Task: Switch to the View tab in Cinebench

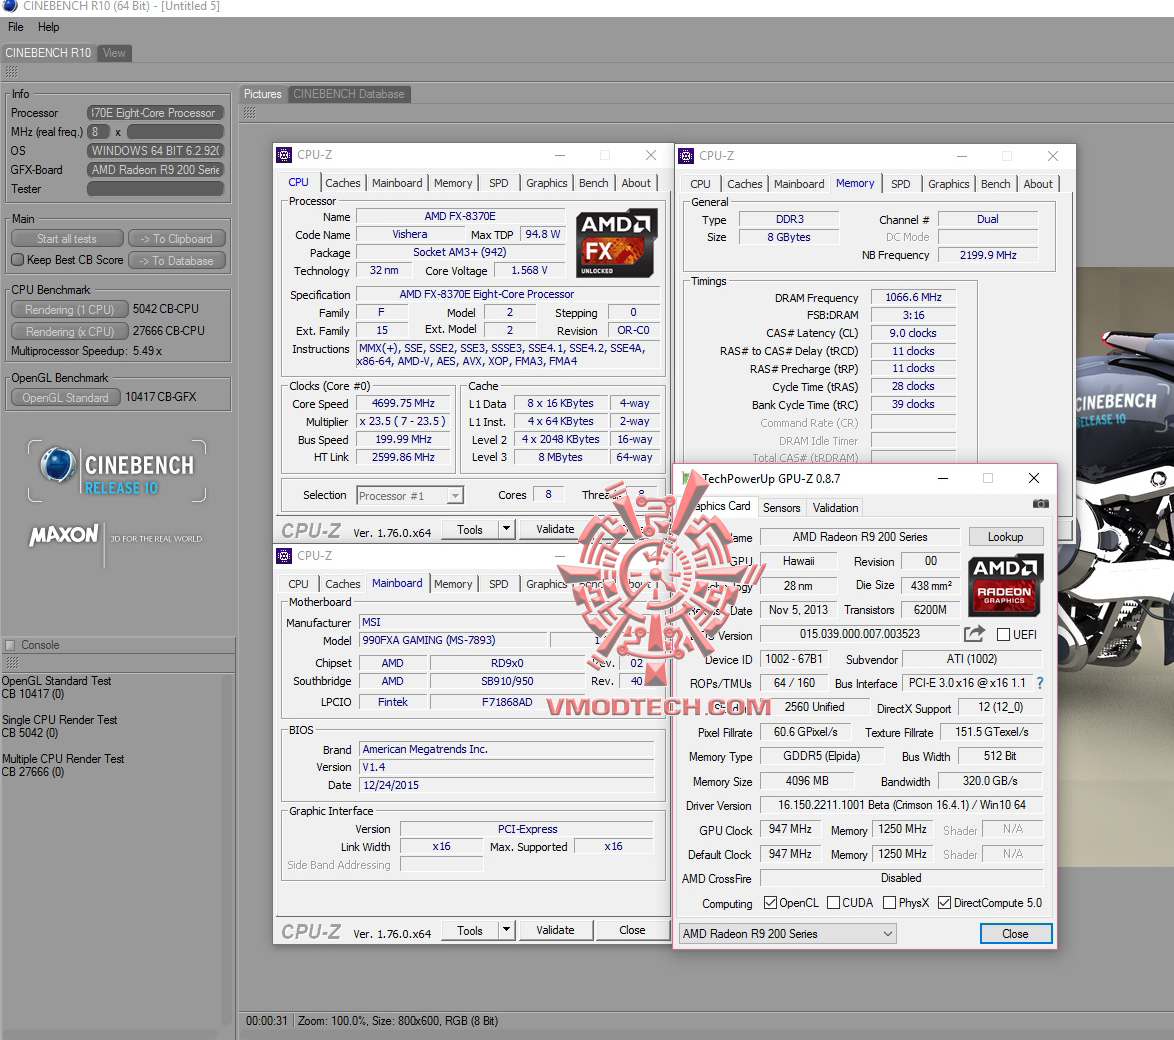Action: 115,53
